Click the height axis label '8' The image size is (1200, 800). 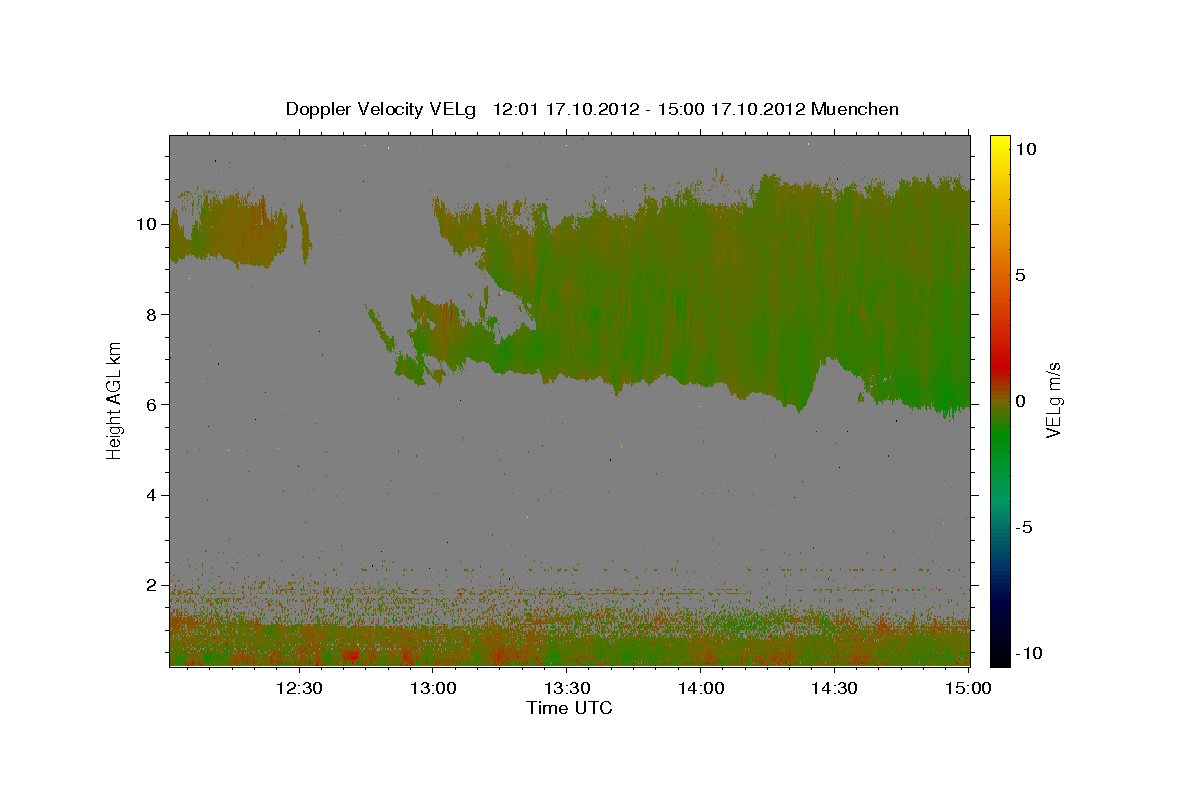click(x=150, y=314)
